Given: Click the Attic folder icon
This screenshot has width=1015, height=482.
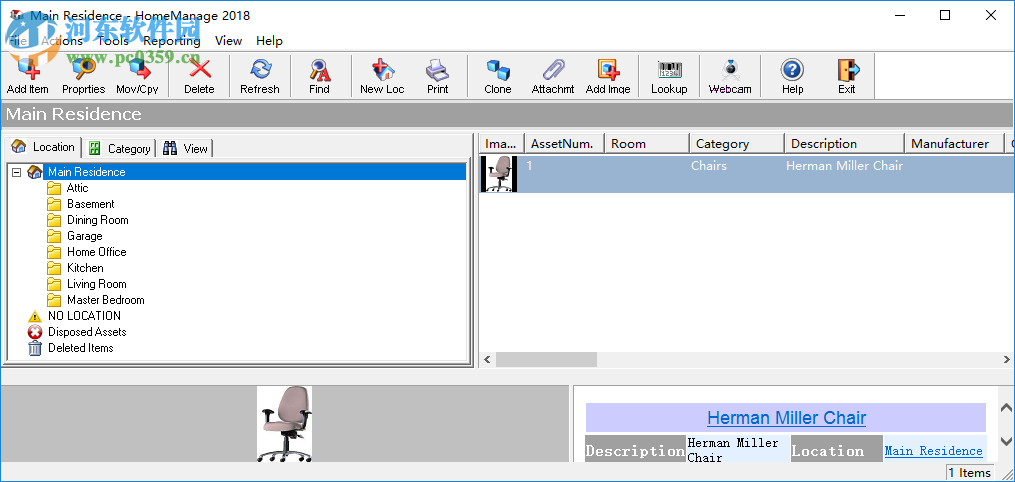Looking at the screenshot, I should [54, 188].
